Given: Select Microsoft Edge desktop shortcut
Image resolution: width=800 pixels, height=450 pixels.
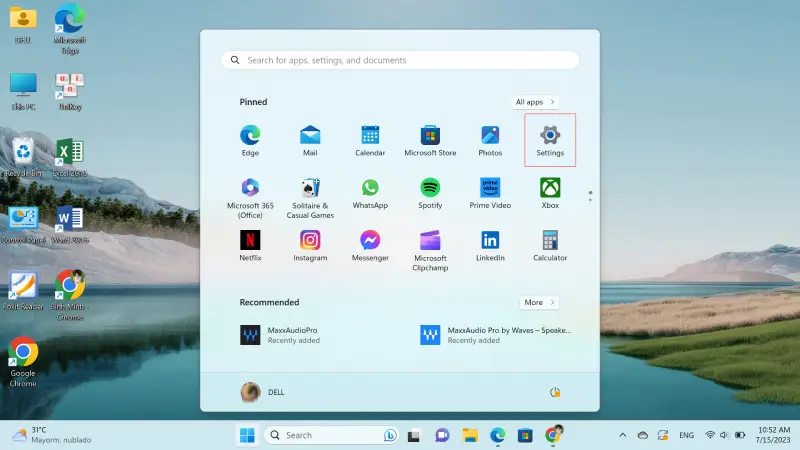Looking at the screenshot, I should tap(70, 29).
